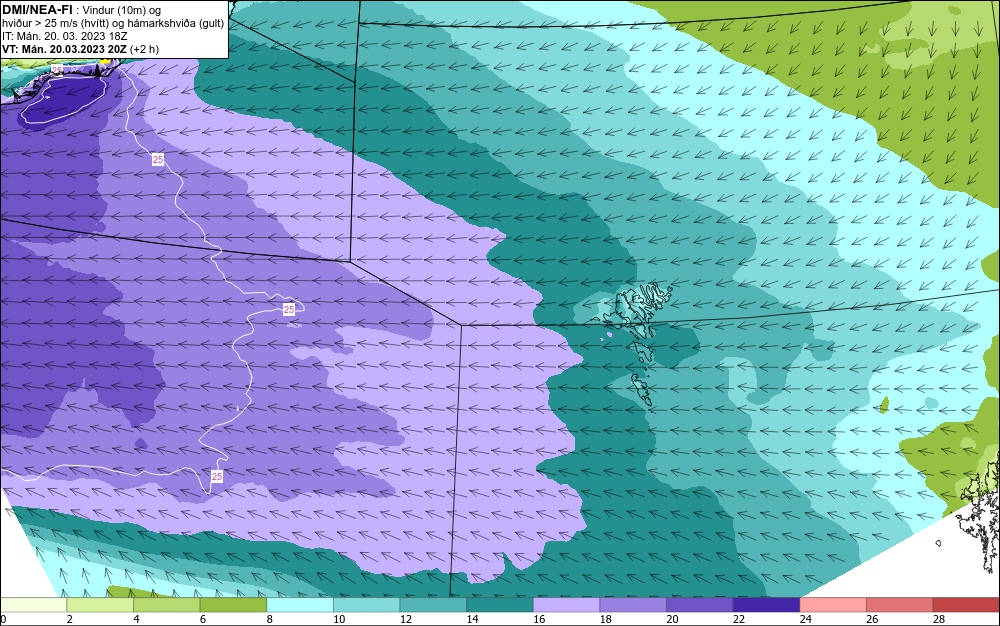Click the 20–22 m/s violet legend swatch
This screenshot has width=1000, height=626.
pyautogui.click(x=700, y=605)
